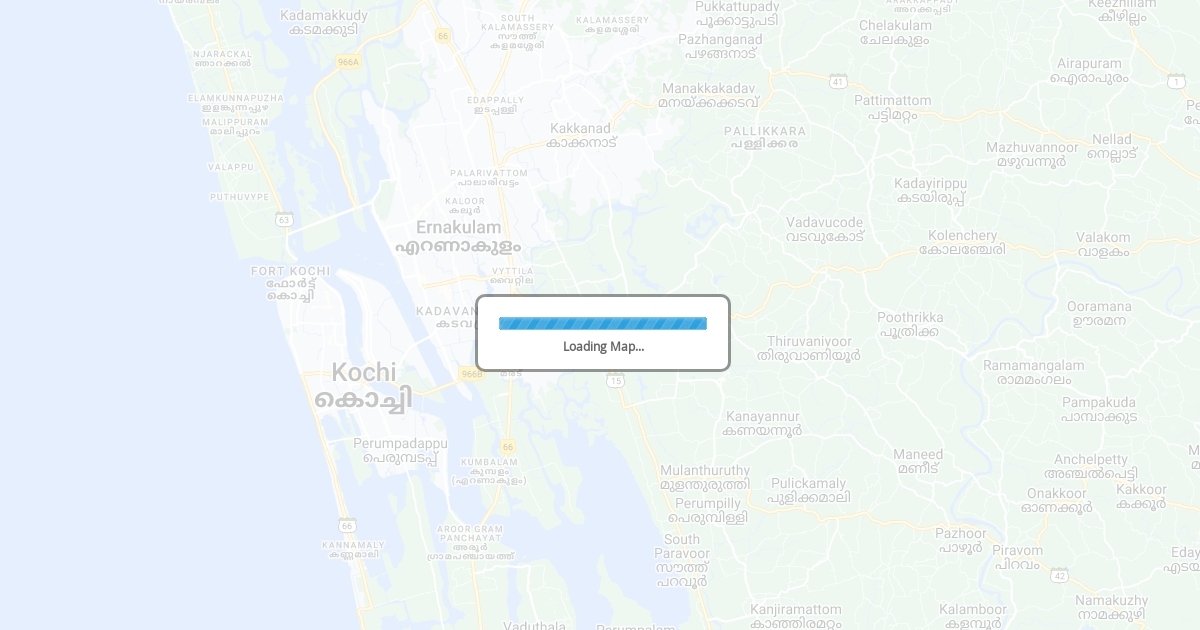Click the route 15 road shield
Image resolution: width=1200 pixels, height=630 pixels.
pyautogui.click(x=615, y=380)
